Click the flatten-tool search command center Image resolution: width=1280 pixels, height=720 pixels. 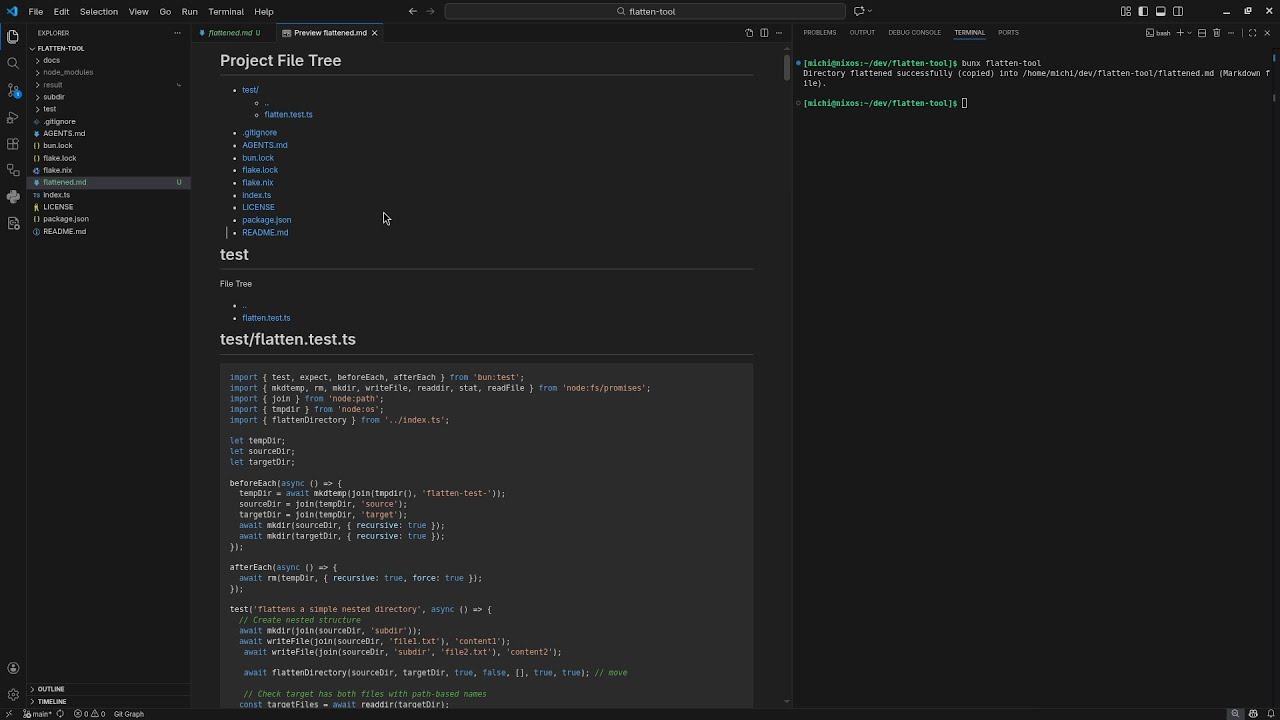coord(646,11)
